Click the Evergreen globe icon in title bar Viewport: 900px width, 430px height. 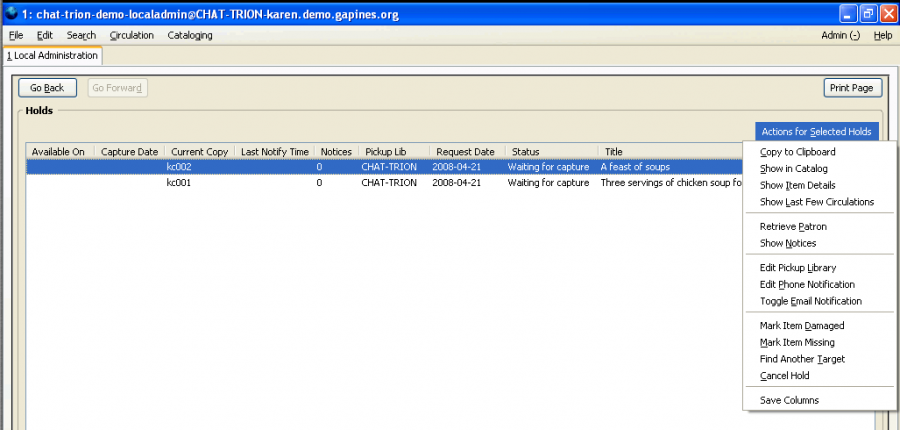10,14
